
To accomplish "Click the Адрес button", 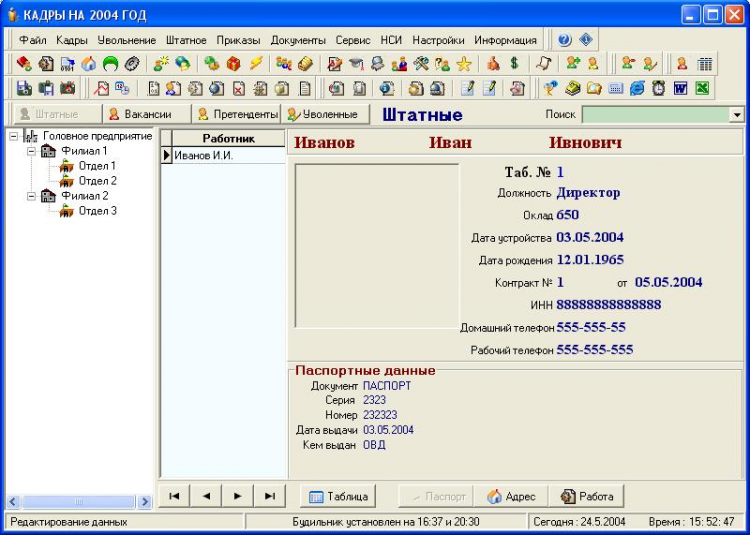I will 511,497.
